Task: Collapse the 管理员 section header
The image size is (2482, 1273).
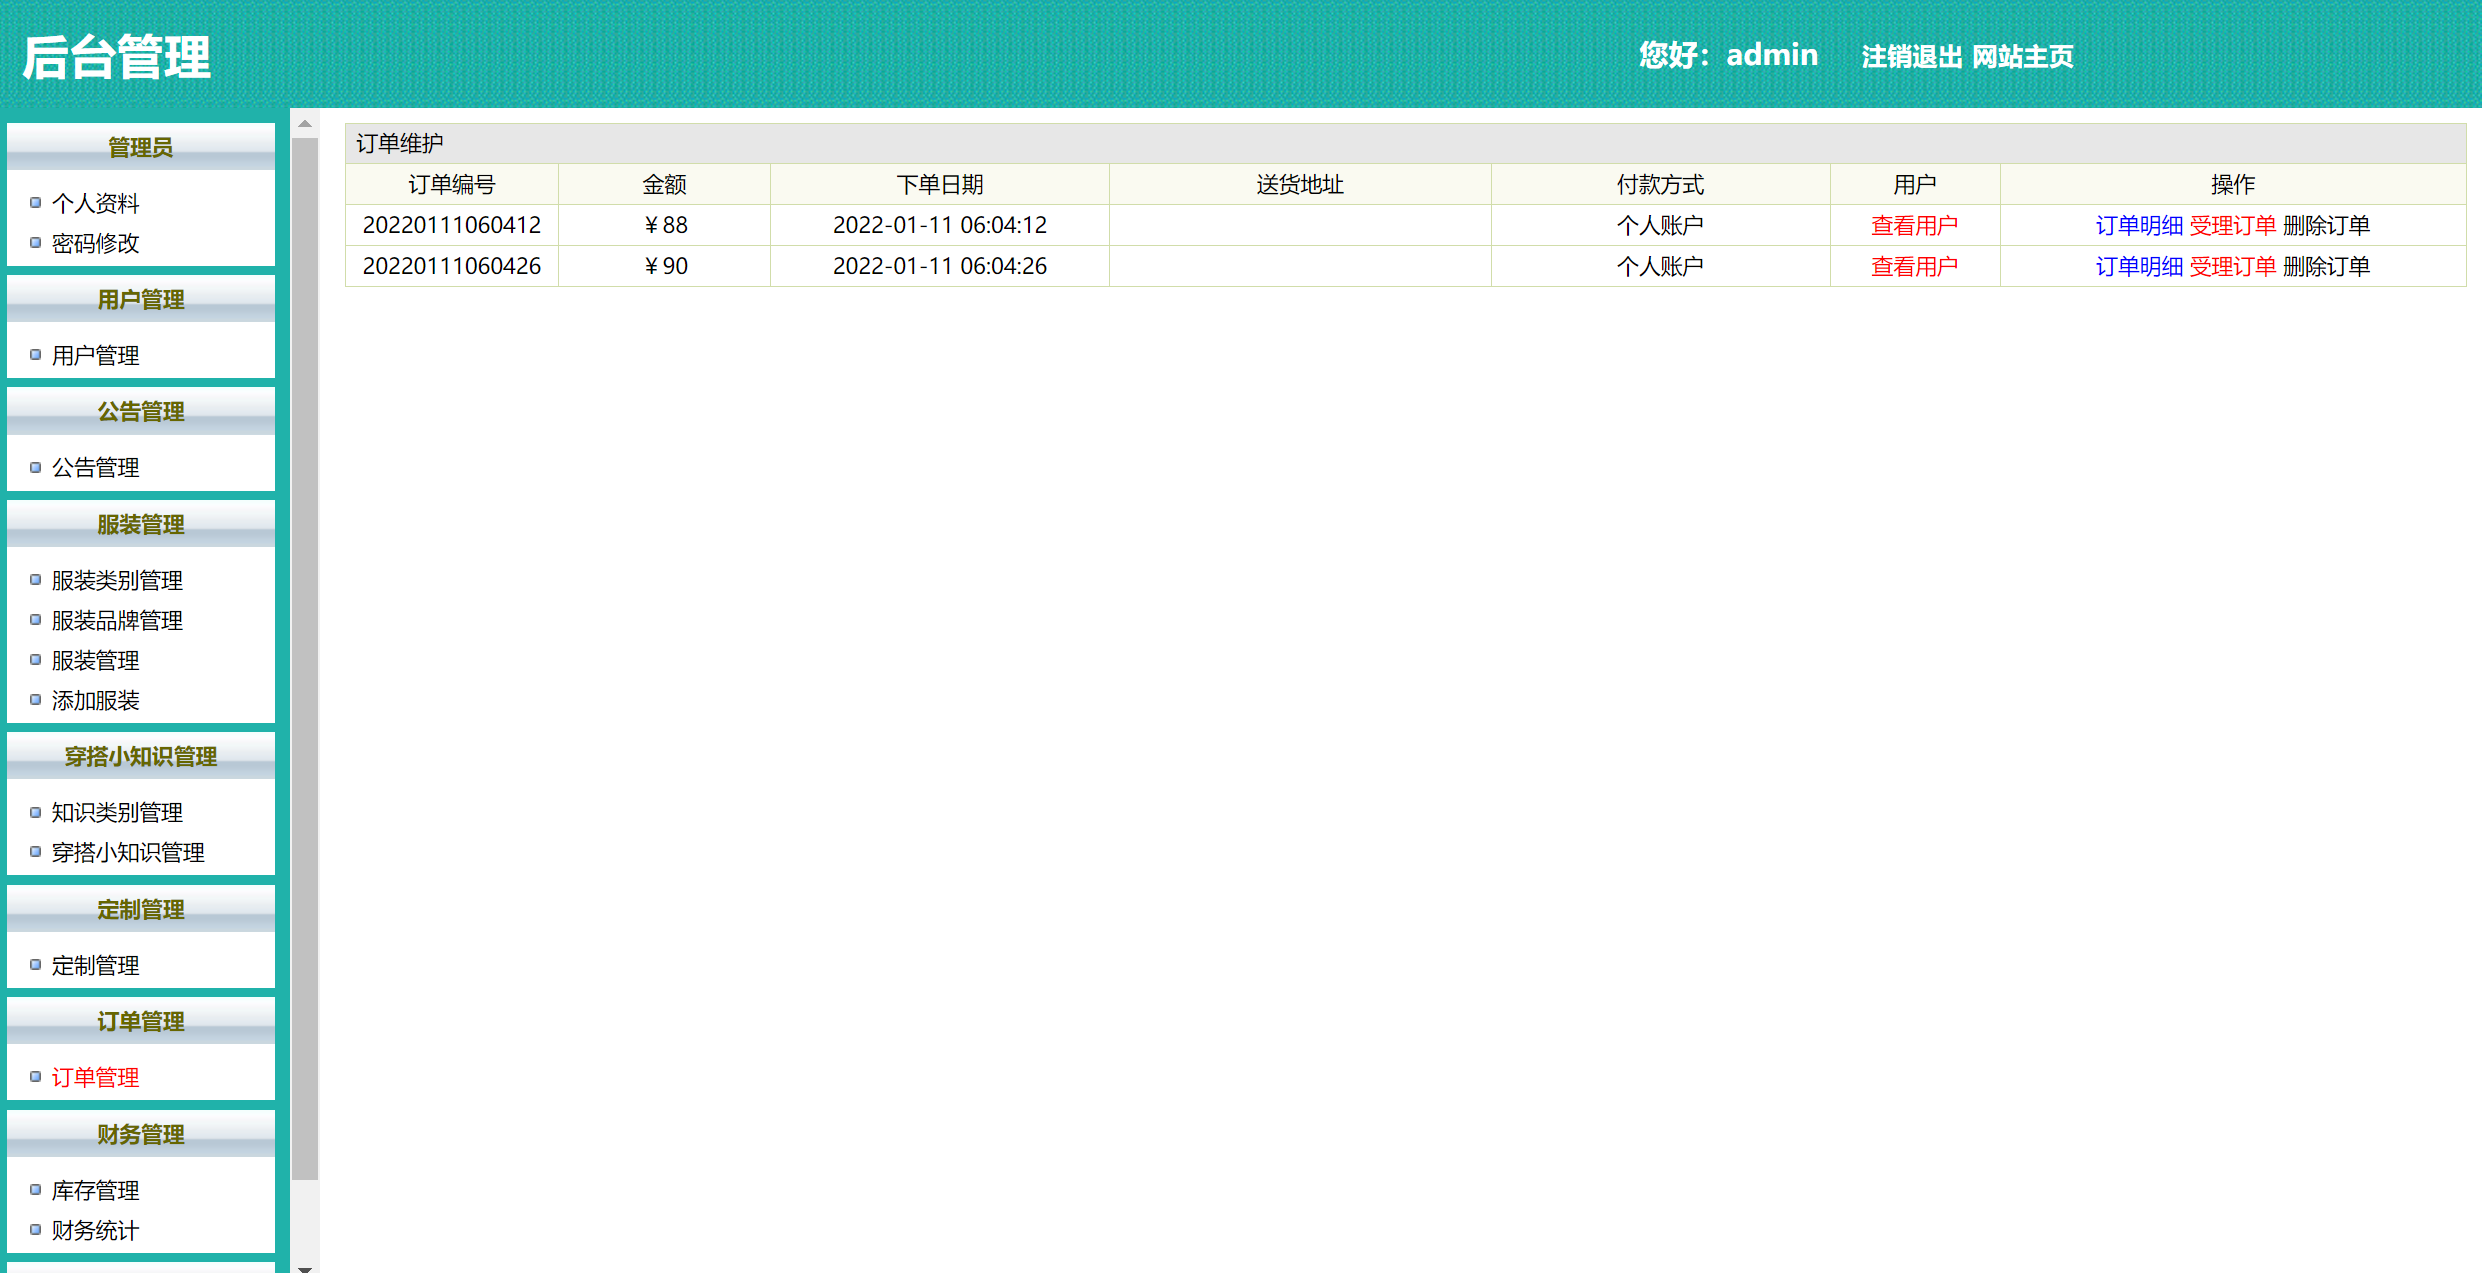Action: click(x=141, y=147)
